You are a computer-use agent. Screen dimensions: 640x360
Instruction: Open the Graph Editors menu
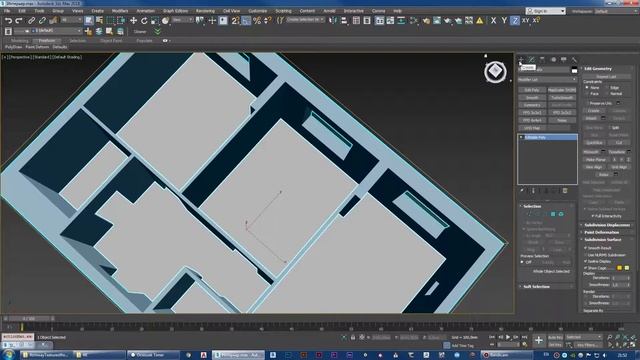[176, 11]
